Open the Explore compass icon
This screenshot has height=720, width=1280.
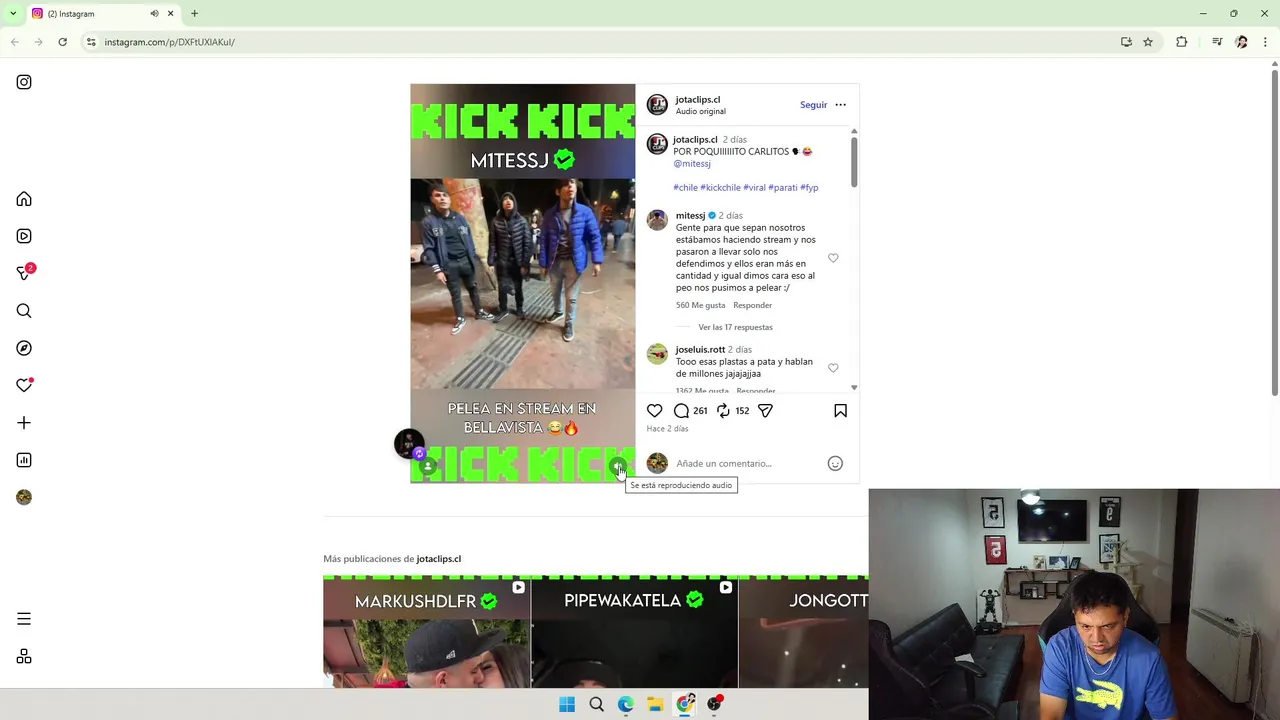tap(24, 348)
